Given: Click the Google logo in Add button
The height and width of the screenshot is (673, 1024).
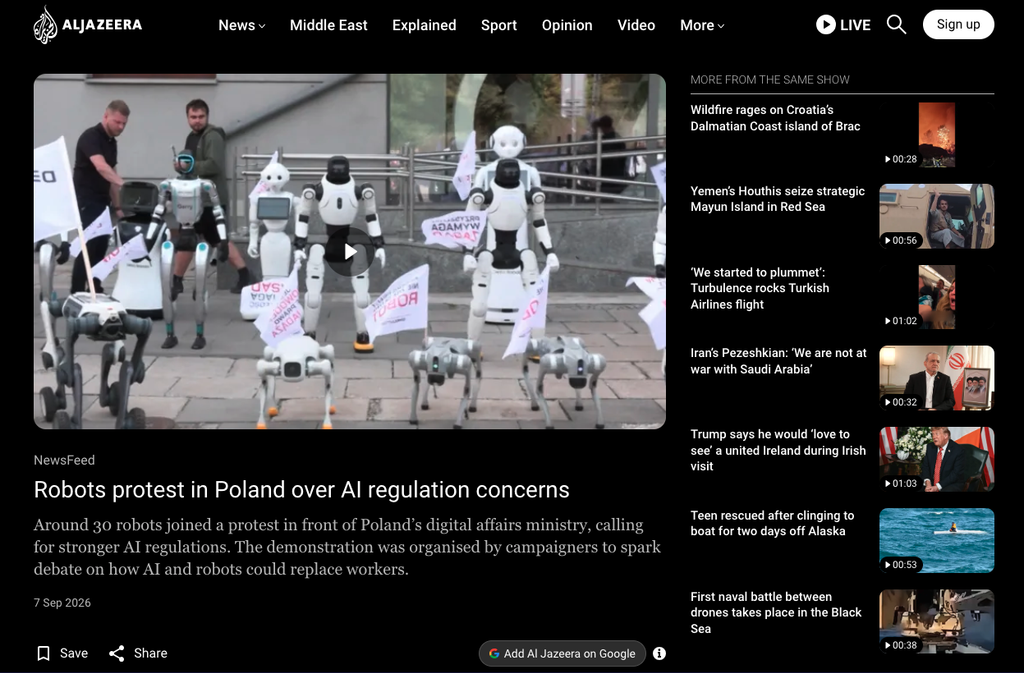Looking at the screenshot, I should pos(494,653).
